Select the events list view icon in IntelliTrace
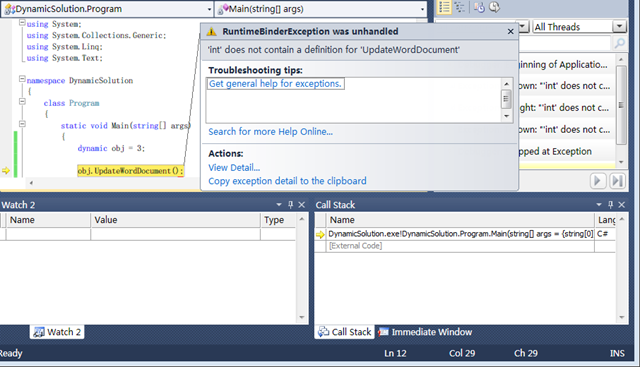The image size is (640, 367). click(444, 7)
